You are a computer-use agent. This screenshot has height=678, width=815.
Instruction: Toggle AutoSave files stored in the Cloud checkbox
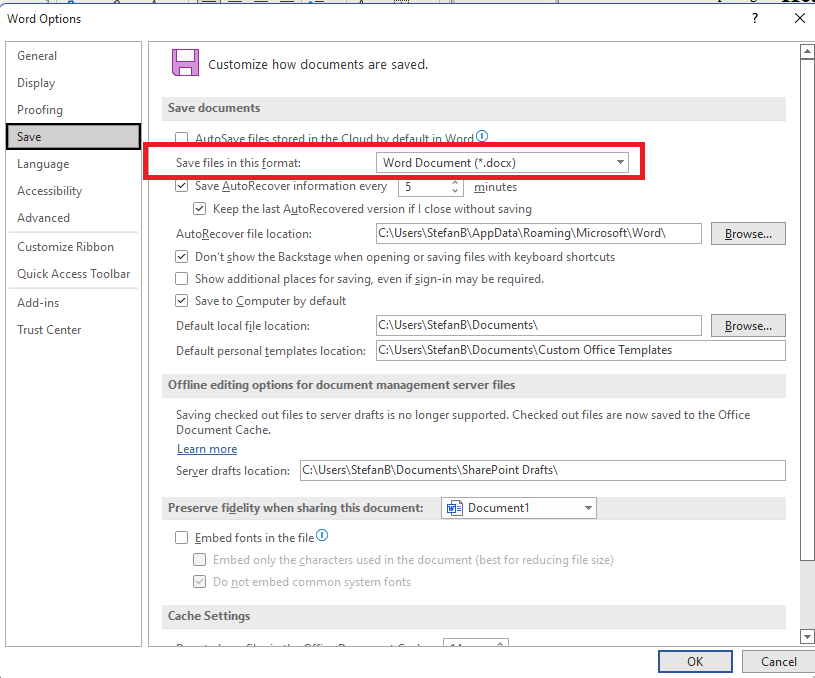(181, 138)
